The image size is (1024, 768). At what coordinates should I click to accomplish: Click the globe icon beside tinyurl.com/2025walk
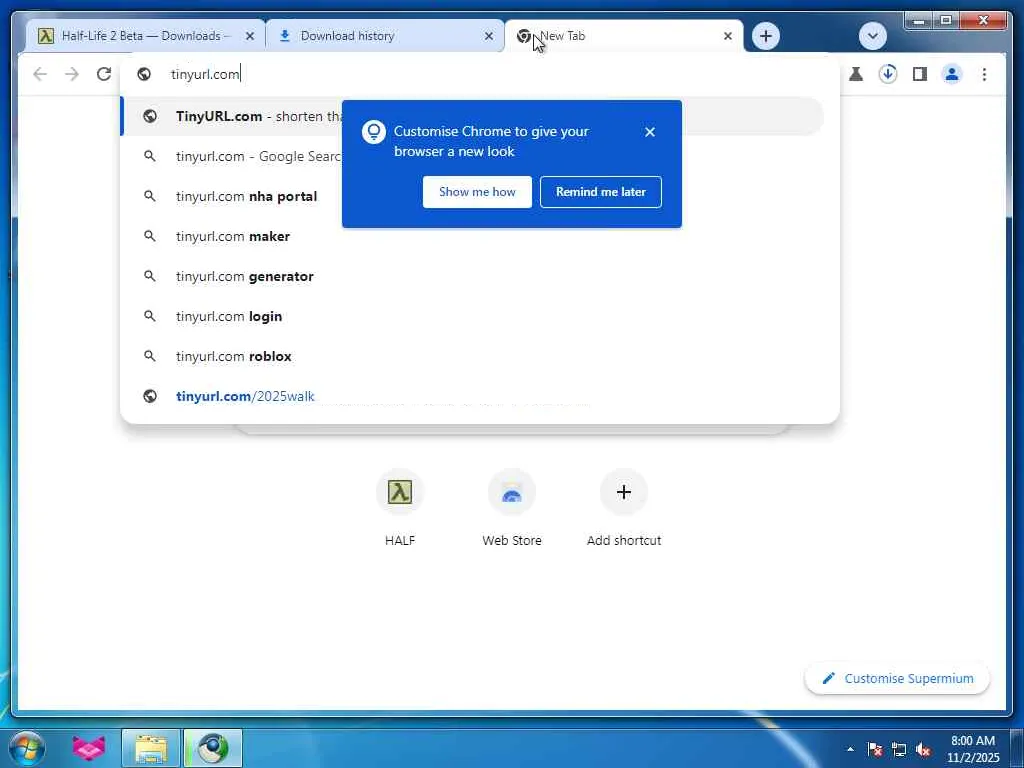(x=150, y=396)
